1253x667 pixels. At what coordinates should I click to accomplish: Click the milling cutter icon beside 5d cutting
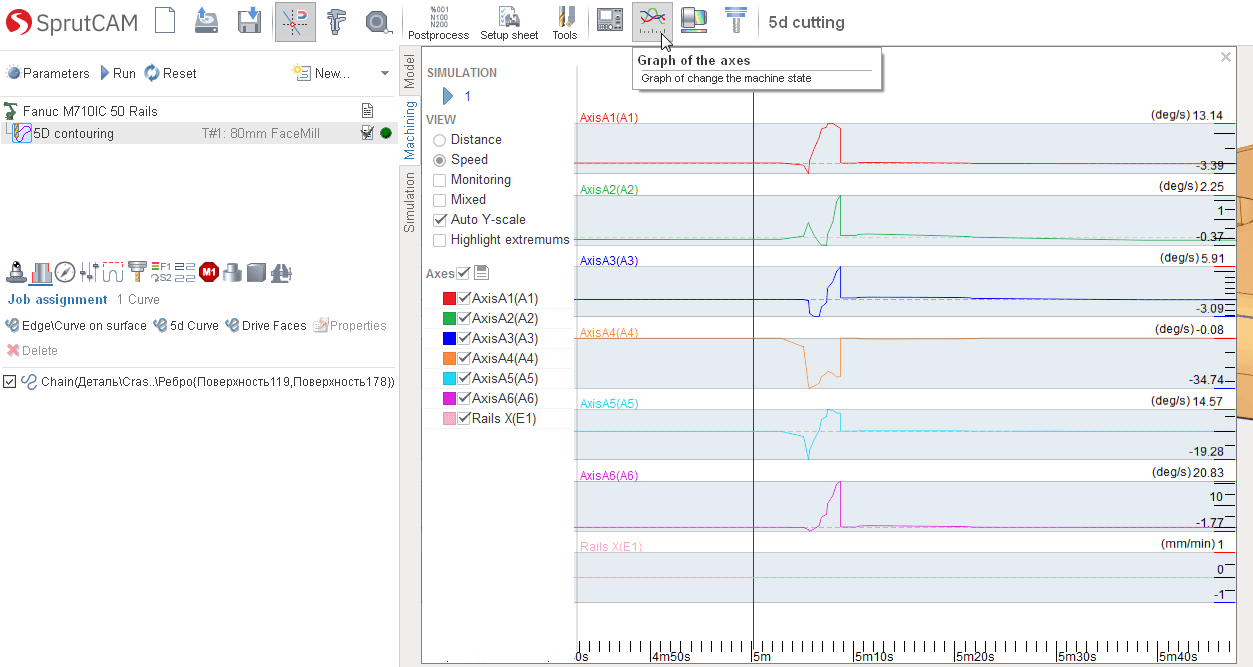pyautogui.click(x=736, y=19)
